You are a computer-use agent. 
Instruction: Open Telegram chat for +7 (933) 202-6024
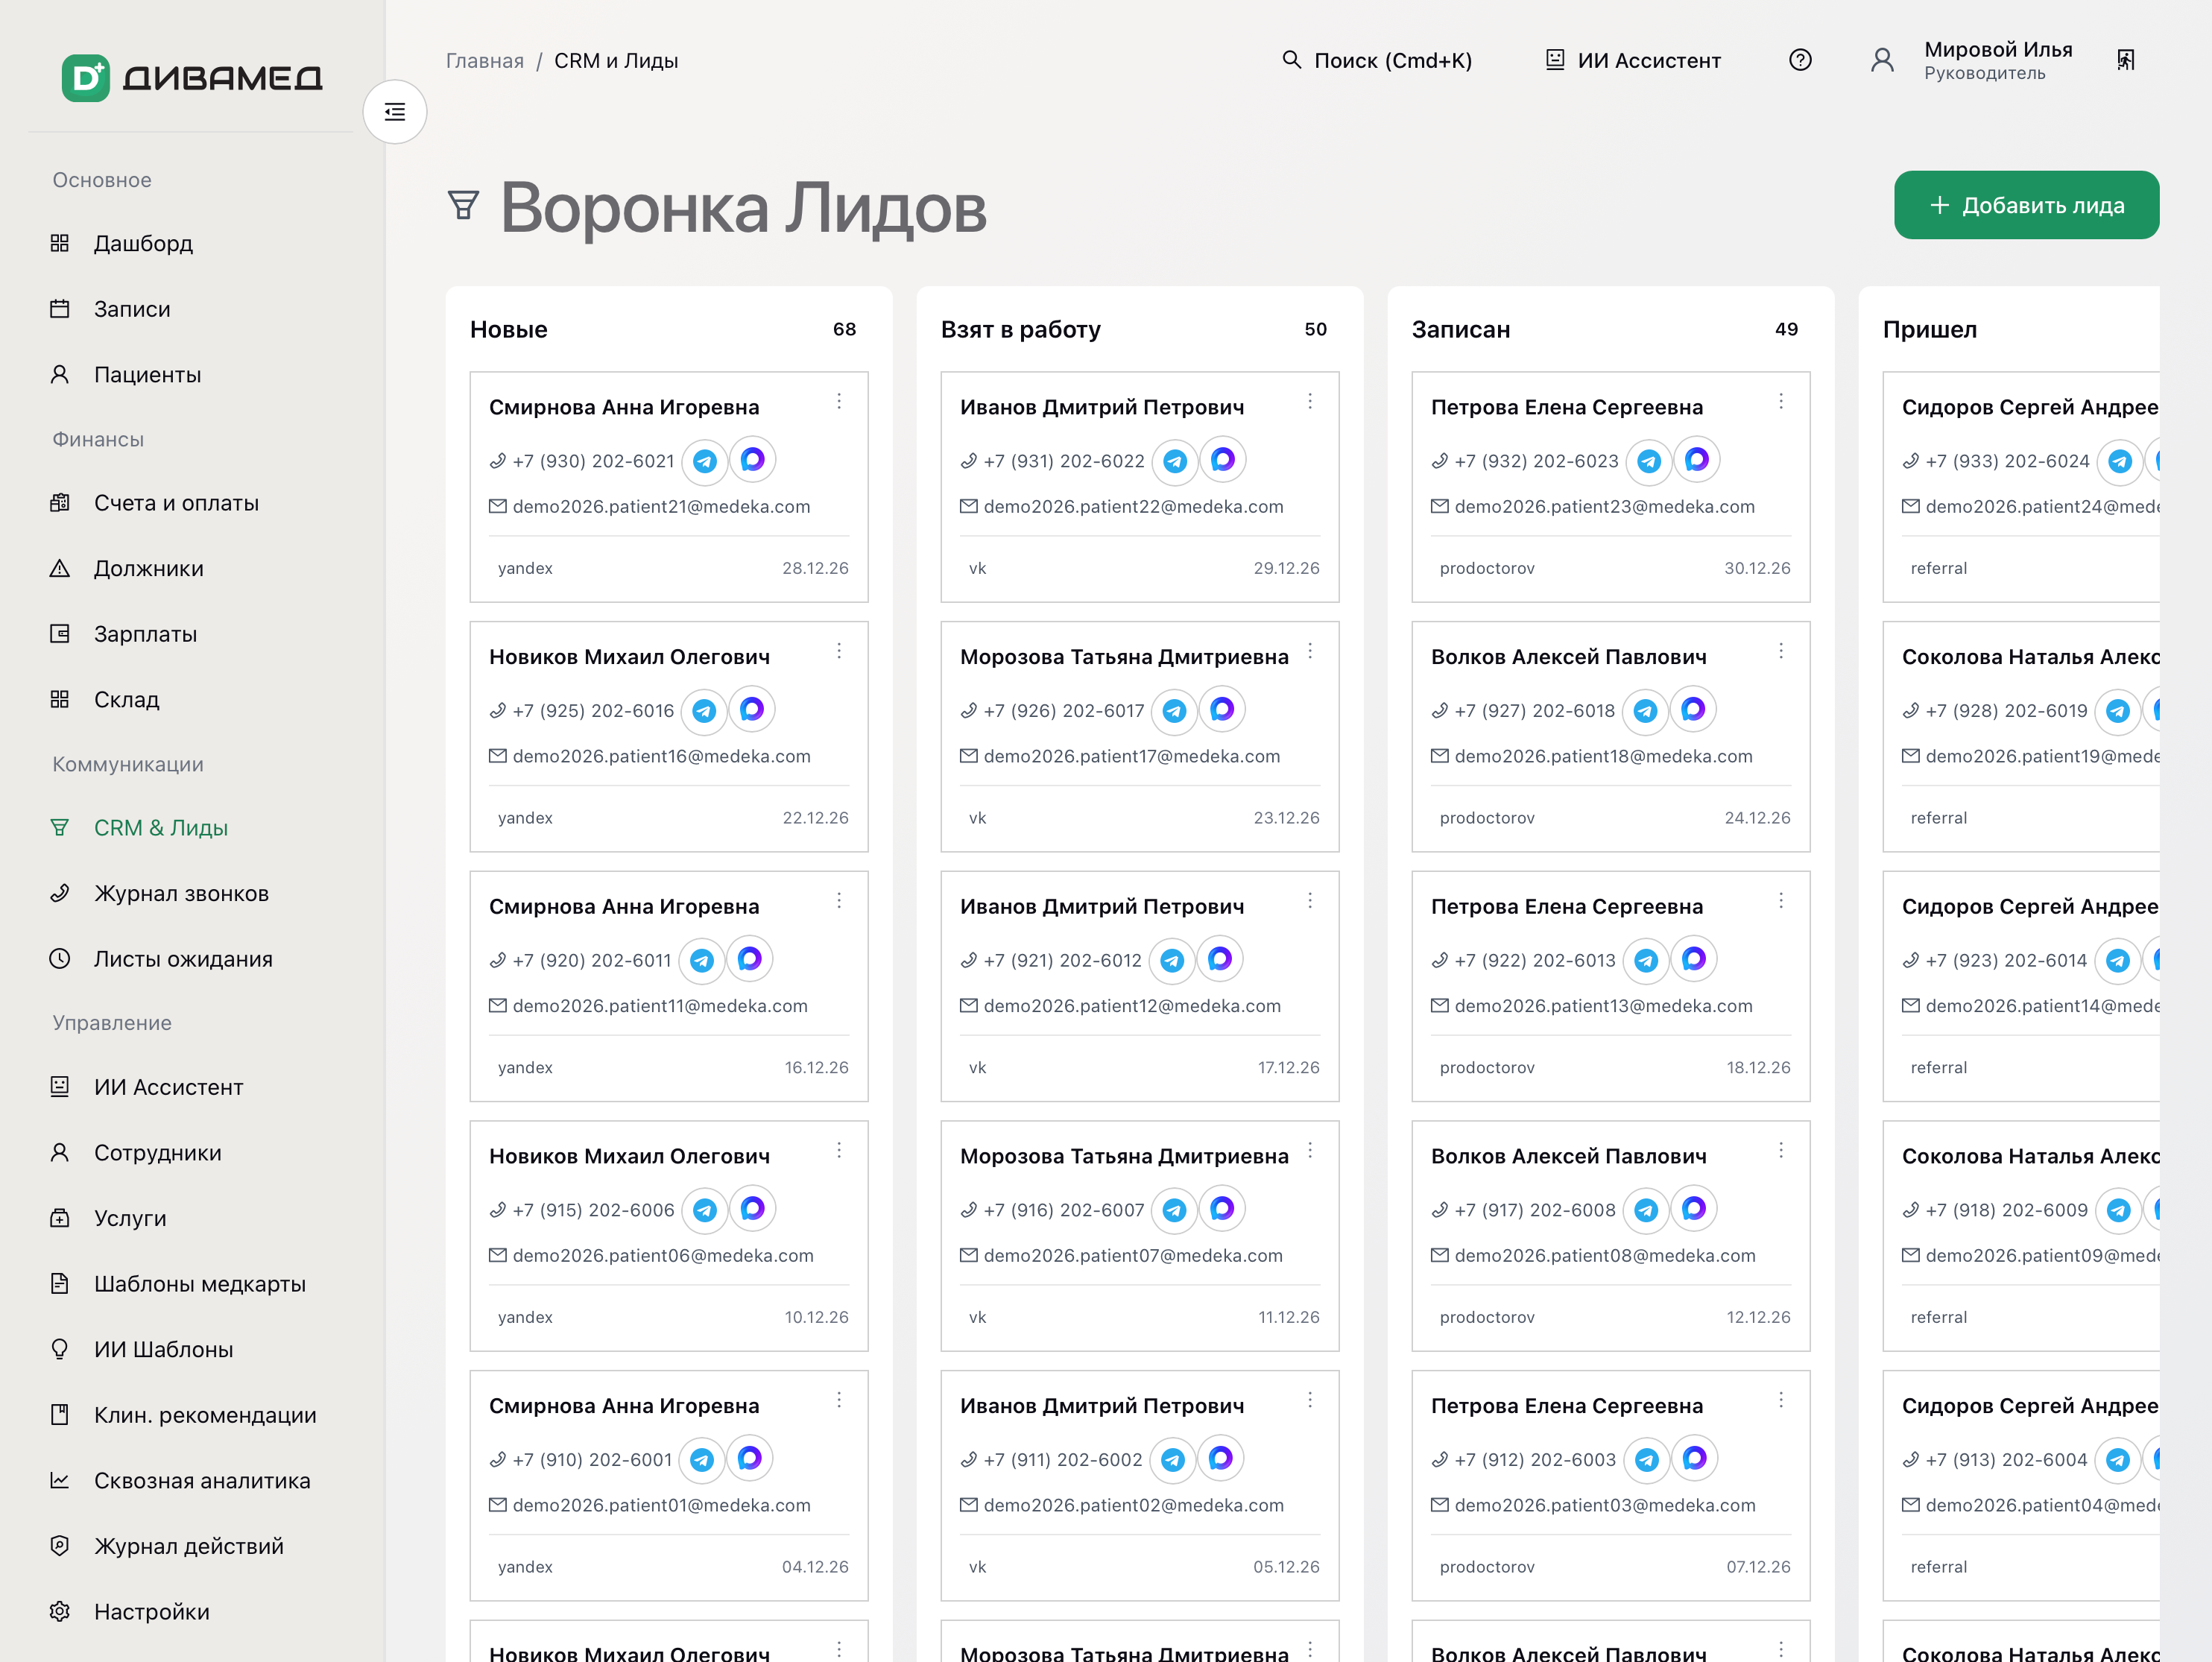pyautogui.click(x=2120, y=461)
